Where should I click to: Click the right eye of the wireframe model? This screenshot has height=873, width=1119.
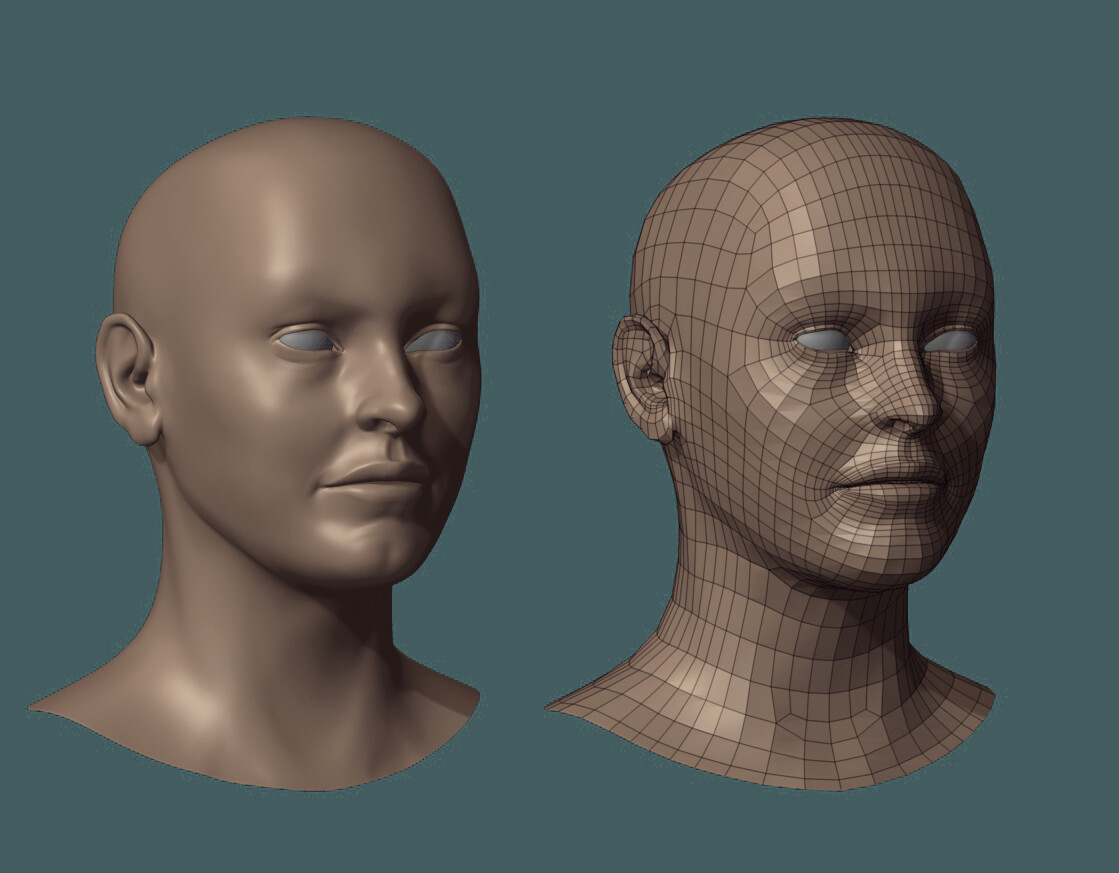pos(955,342)
